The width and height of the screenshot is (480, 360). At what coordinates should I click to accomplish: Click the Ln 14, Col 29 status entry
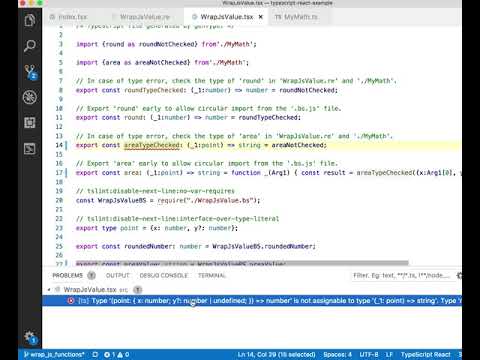(276, 355)
